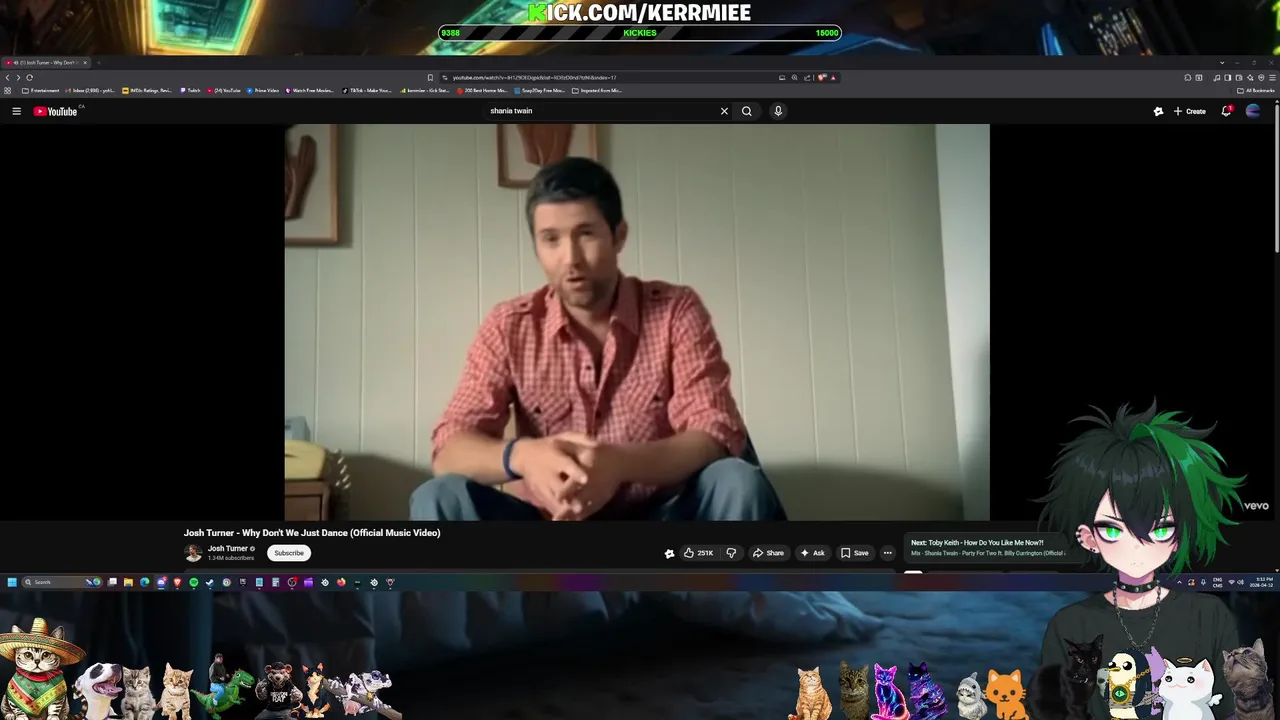Open the Windows Start menu

point(12,582)
